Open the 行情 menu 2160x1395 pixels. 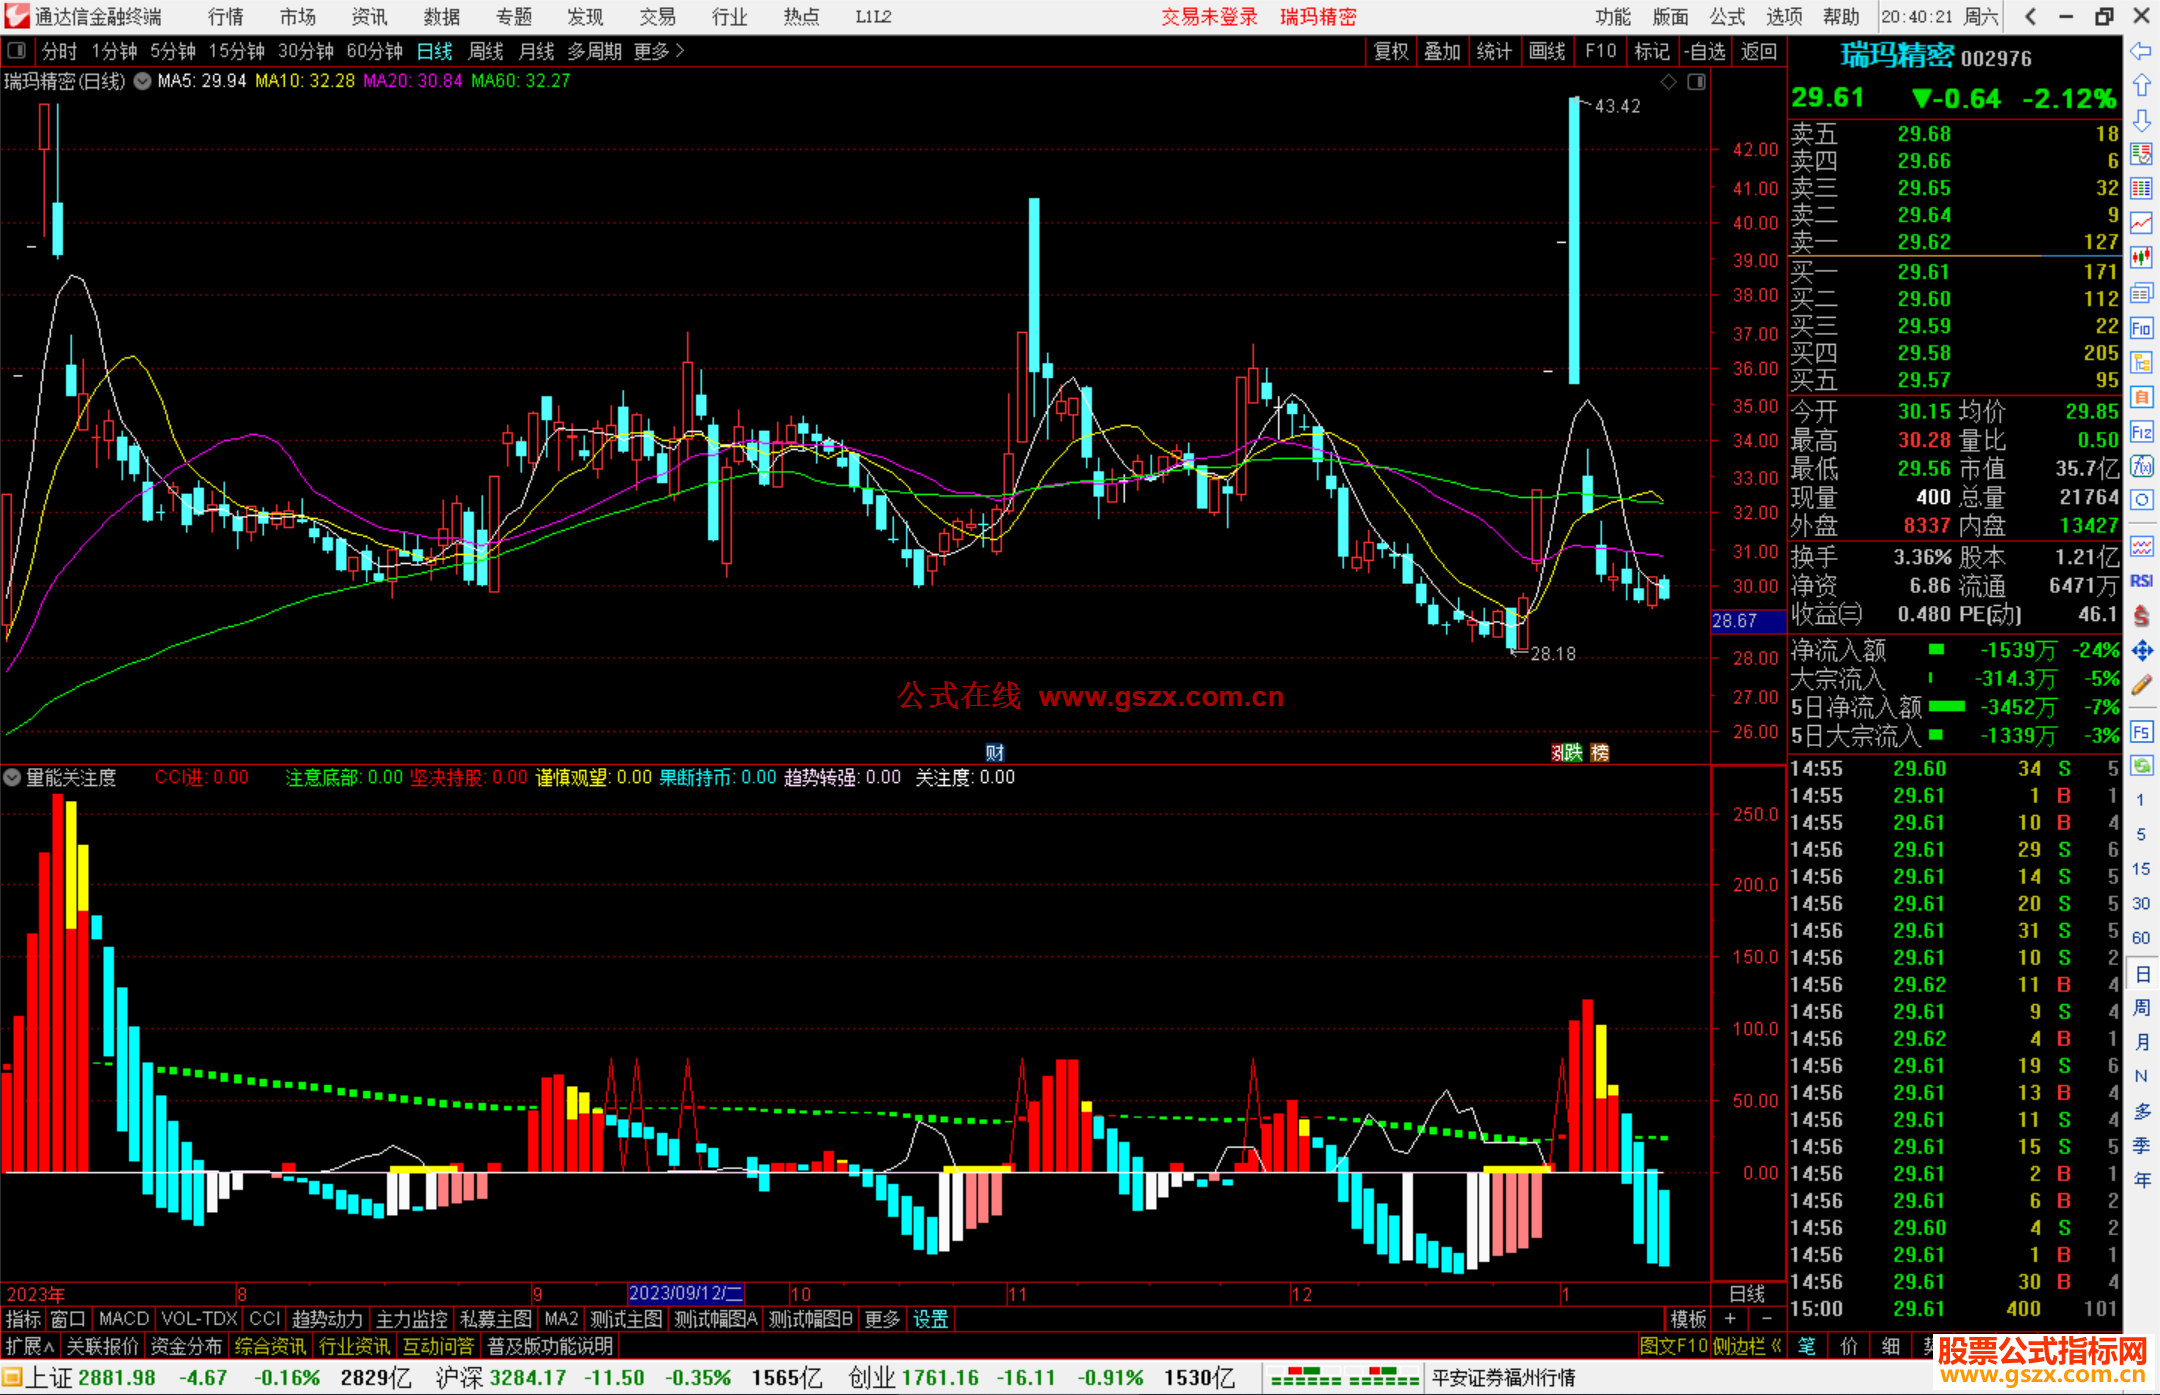225,17
